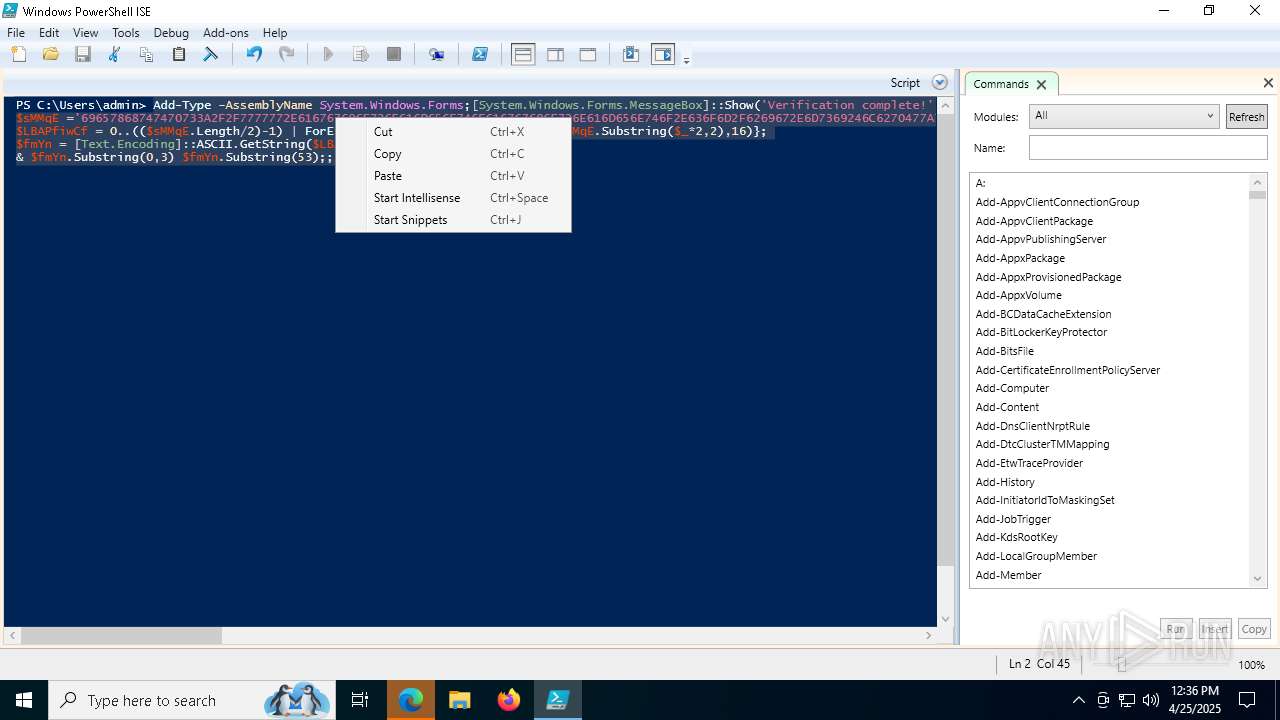The width and height of the screenshot is (1280, 720).
Task: Select Add-Member command
Action: tap(1008, 575)
